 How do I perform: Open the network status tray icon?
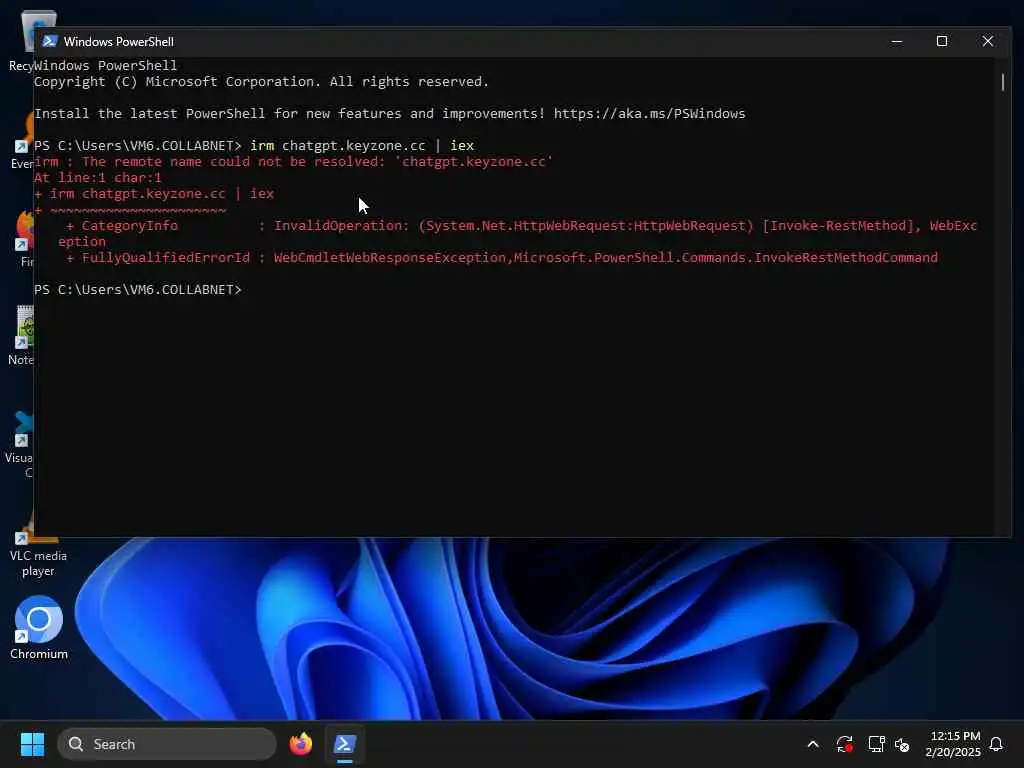pos(876,744)
